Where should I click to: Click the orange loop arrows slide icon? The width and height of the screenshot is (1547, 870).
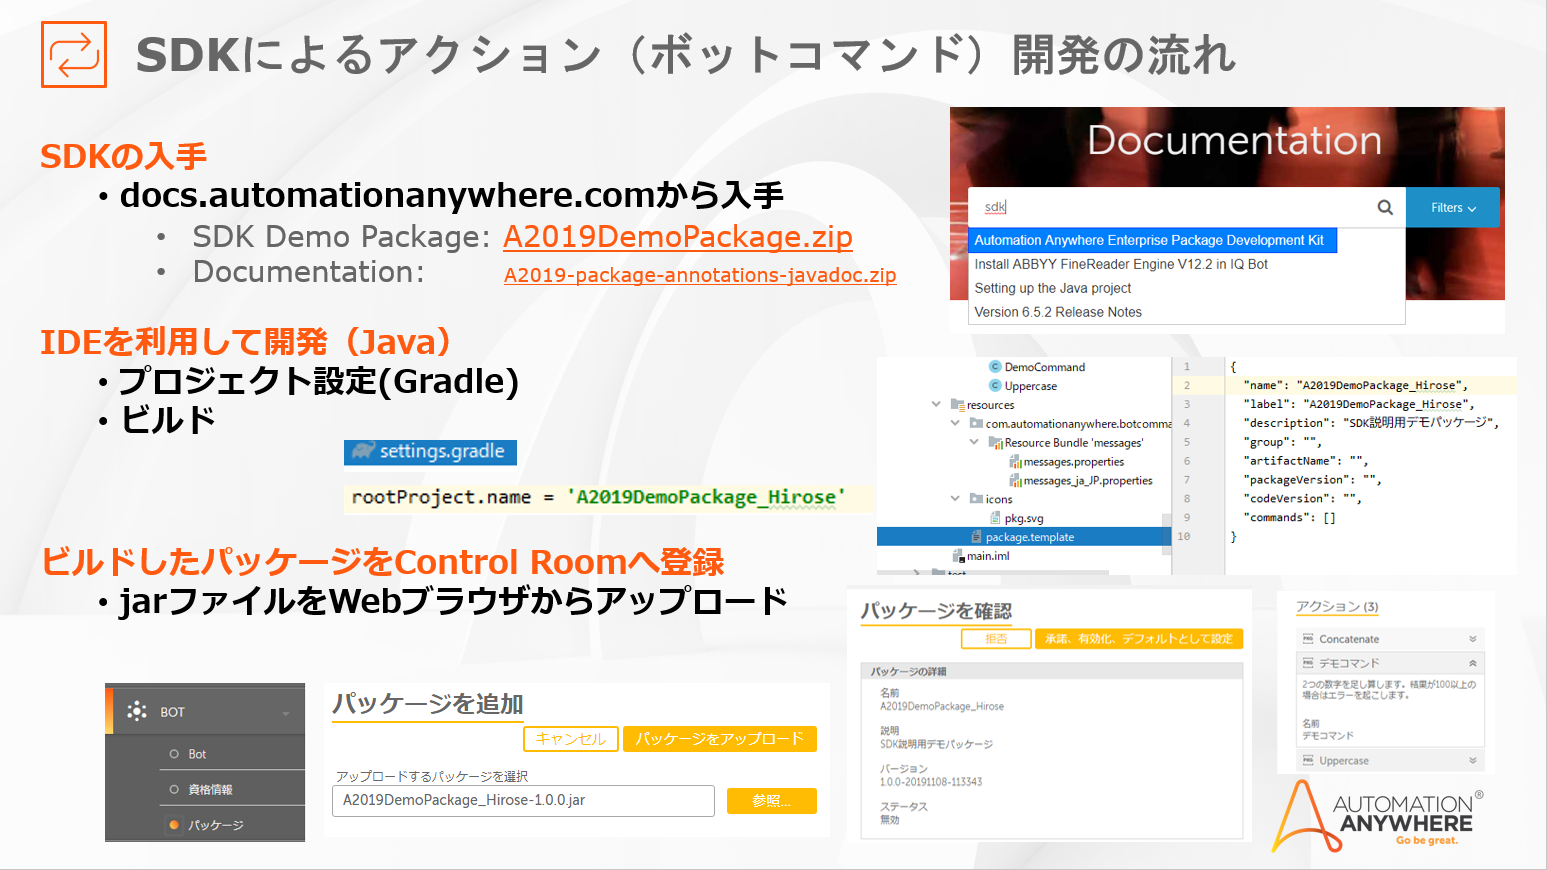[x=74, y=54]
